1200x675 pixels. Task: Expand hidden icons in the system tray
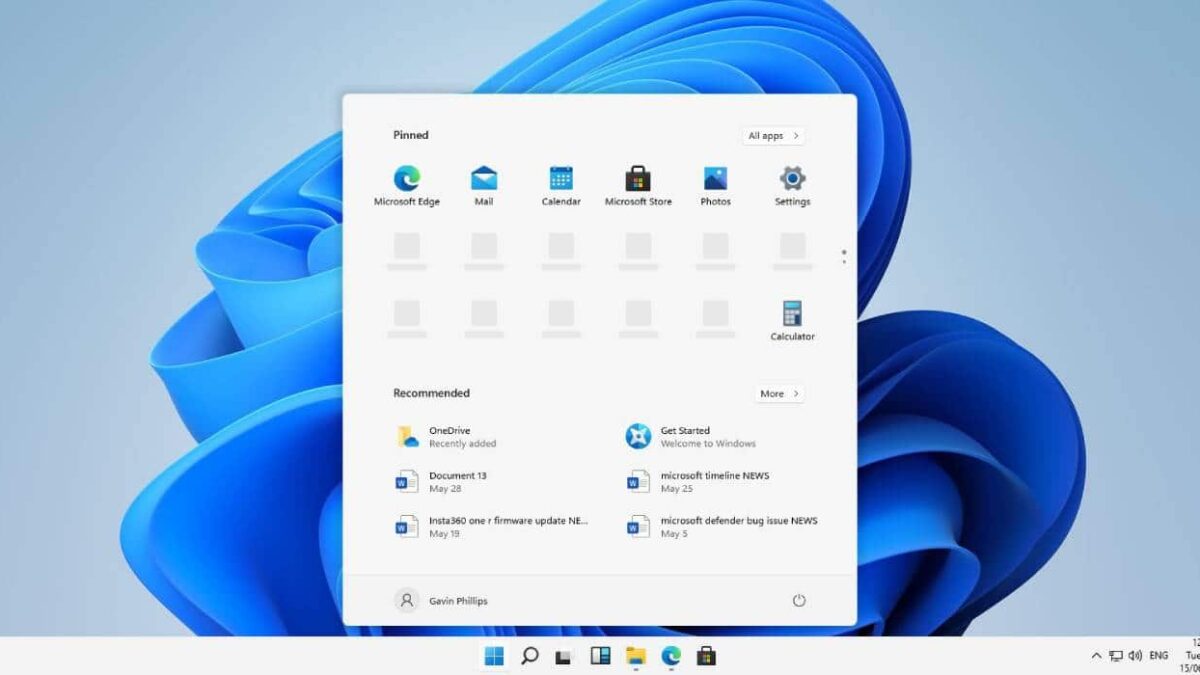click(x=1097, y=656)
